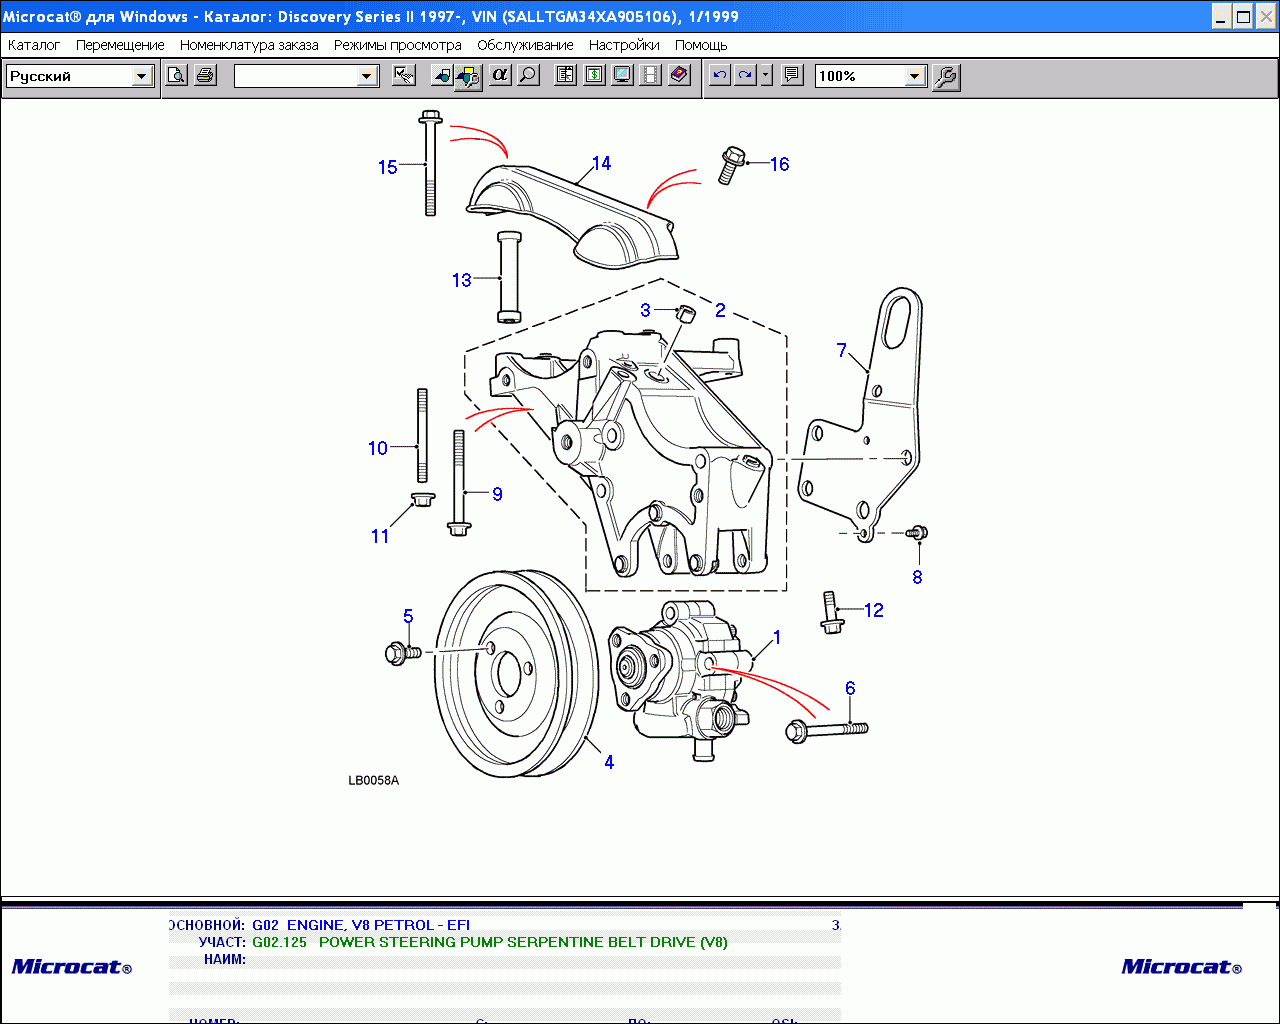This screenshot has width=1280, height=1024.
Task: Click the slotted mounting bracket plate drawing
Action: (x=862, y=415)
